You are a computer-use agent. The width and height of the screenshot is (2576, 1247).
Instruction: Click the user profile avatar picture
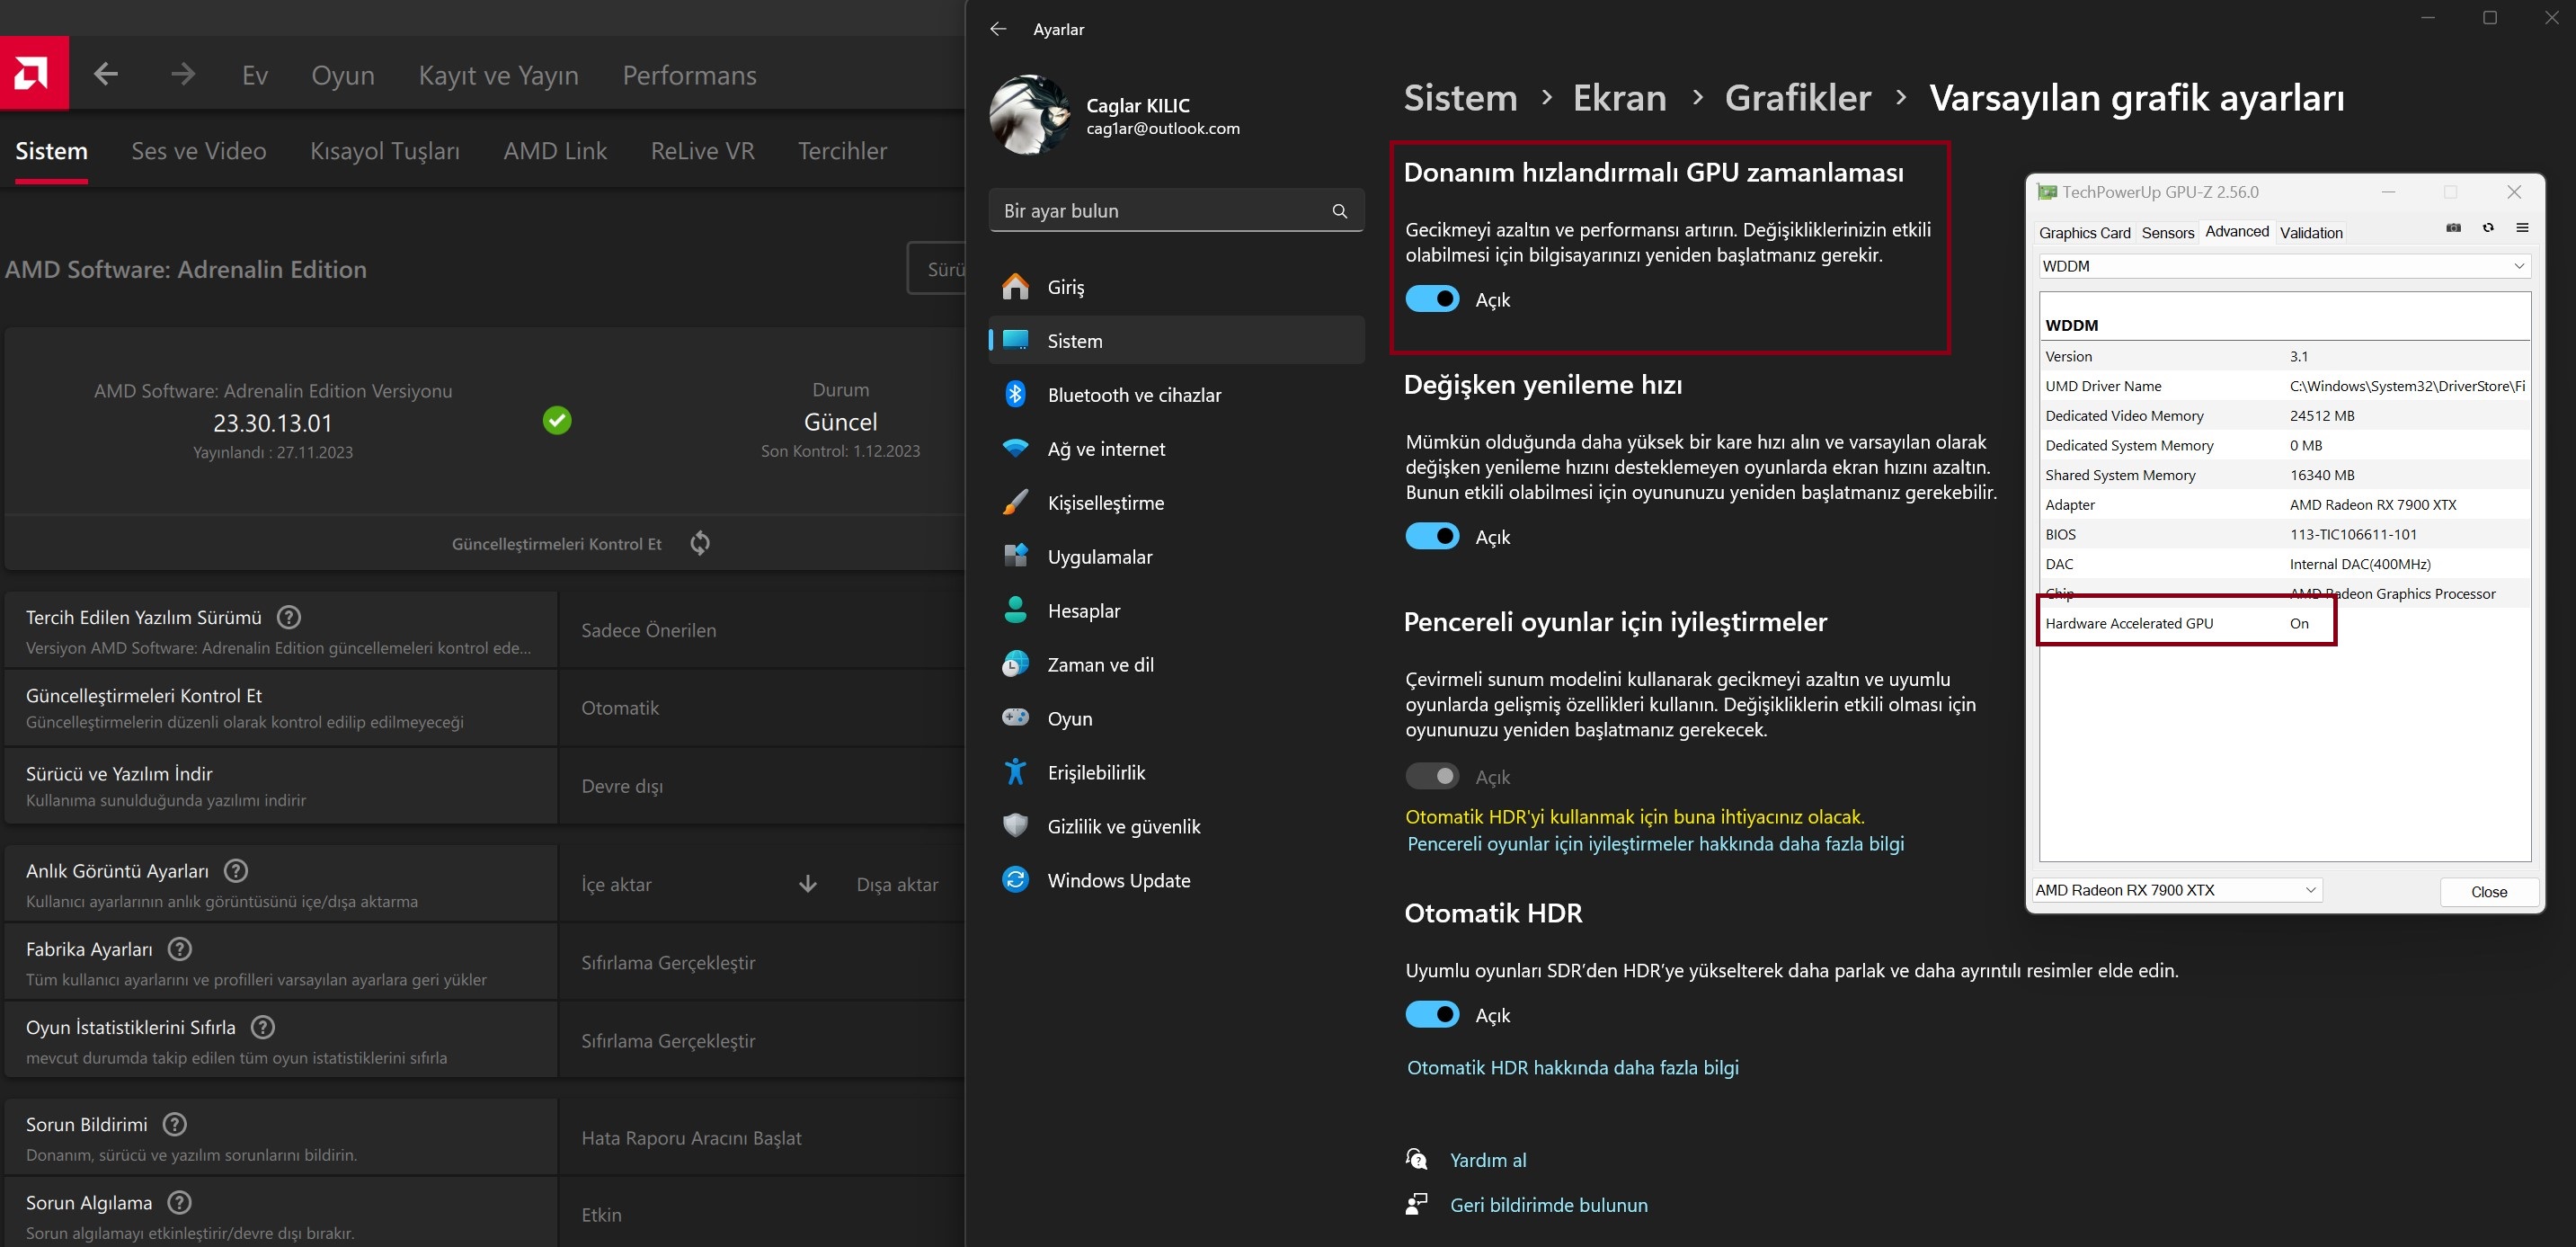coord(1029,115)
